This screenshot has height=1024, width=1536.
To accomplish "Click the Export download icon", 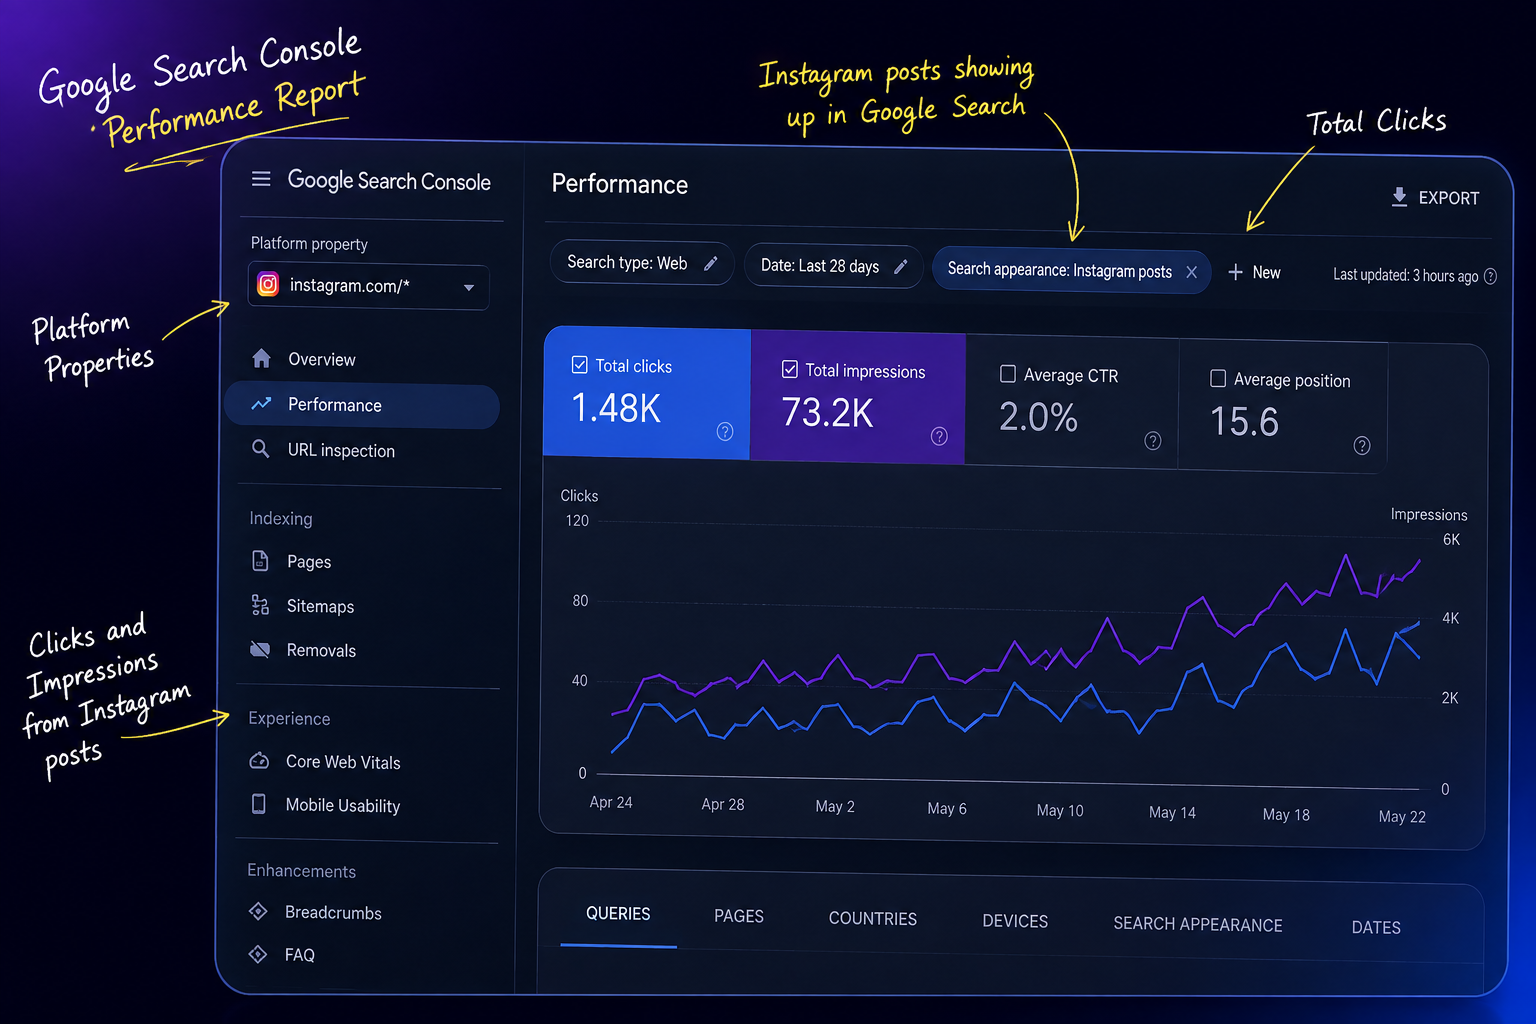I will tap(1400, 197).
